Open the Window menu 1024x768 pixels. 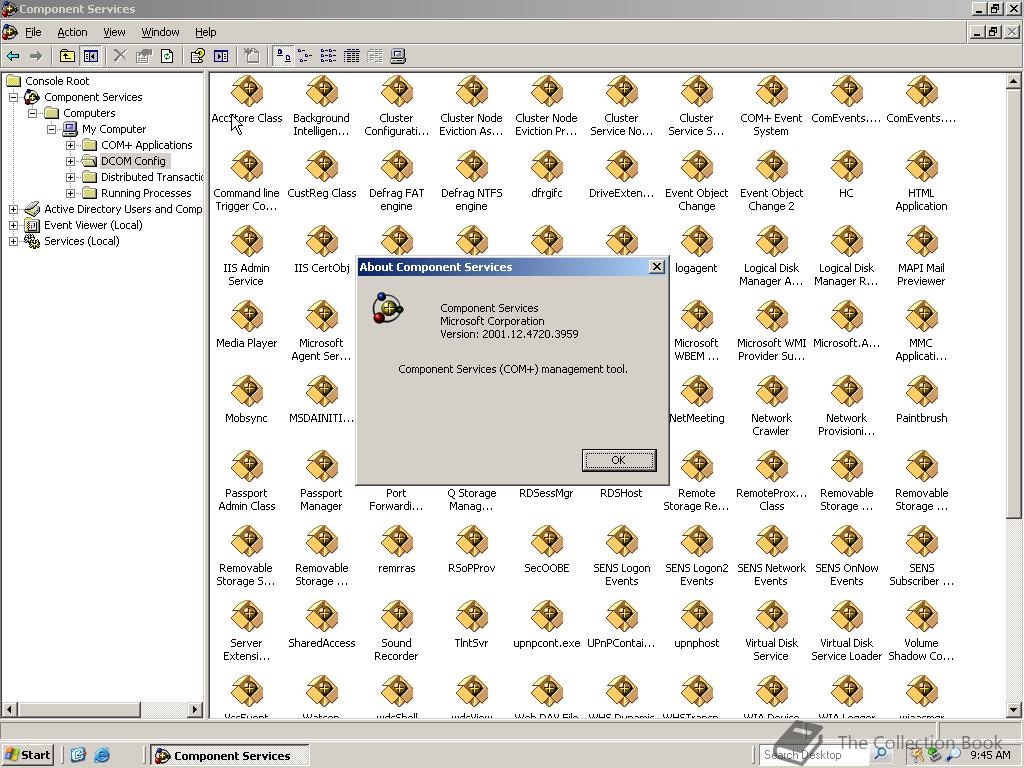point(160,32)
